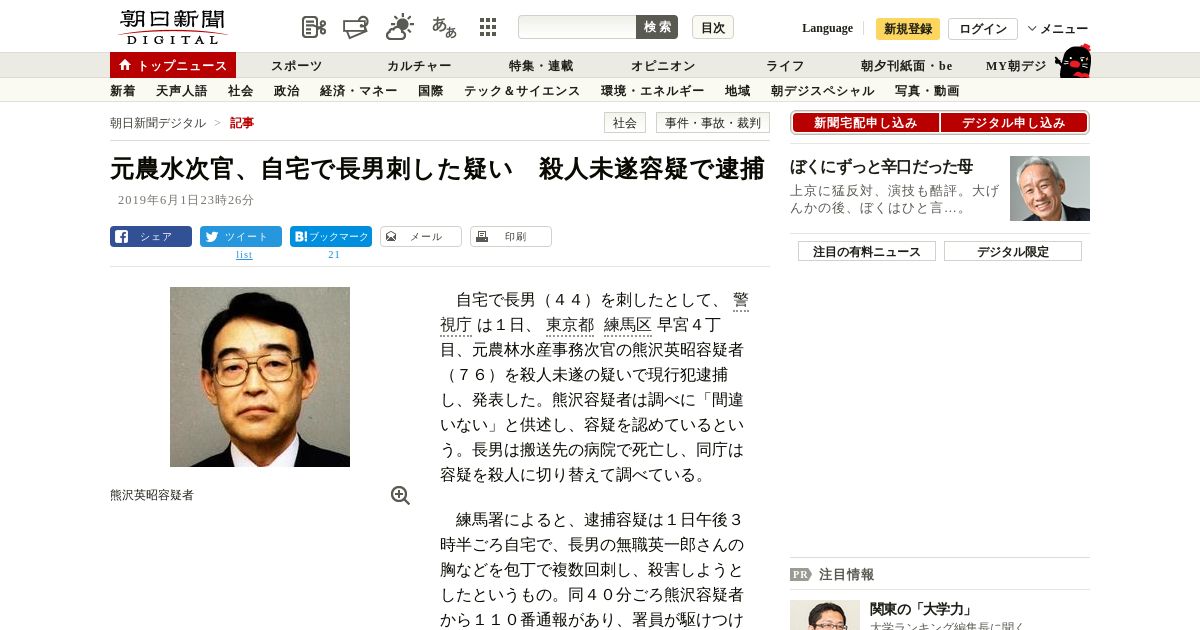1200x630 pixels.
Task: Expand the メニュー dropdown
Action: 1058,29
